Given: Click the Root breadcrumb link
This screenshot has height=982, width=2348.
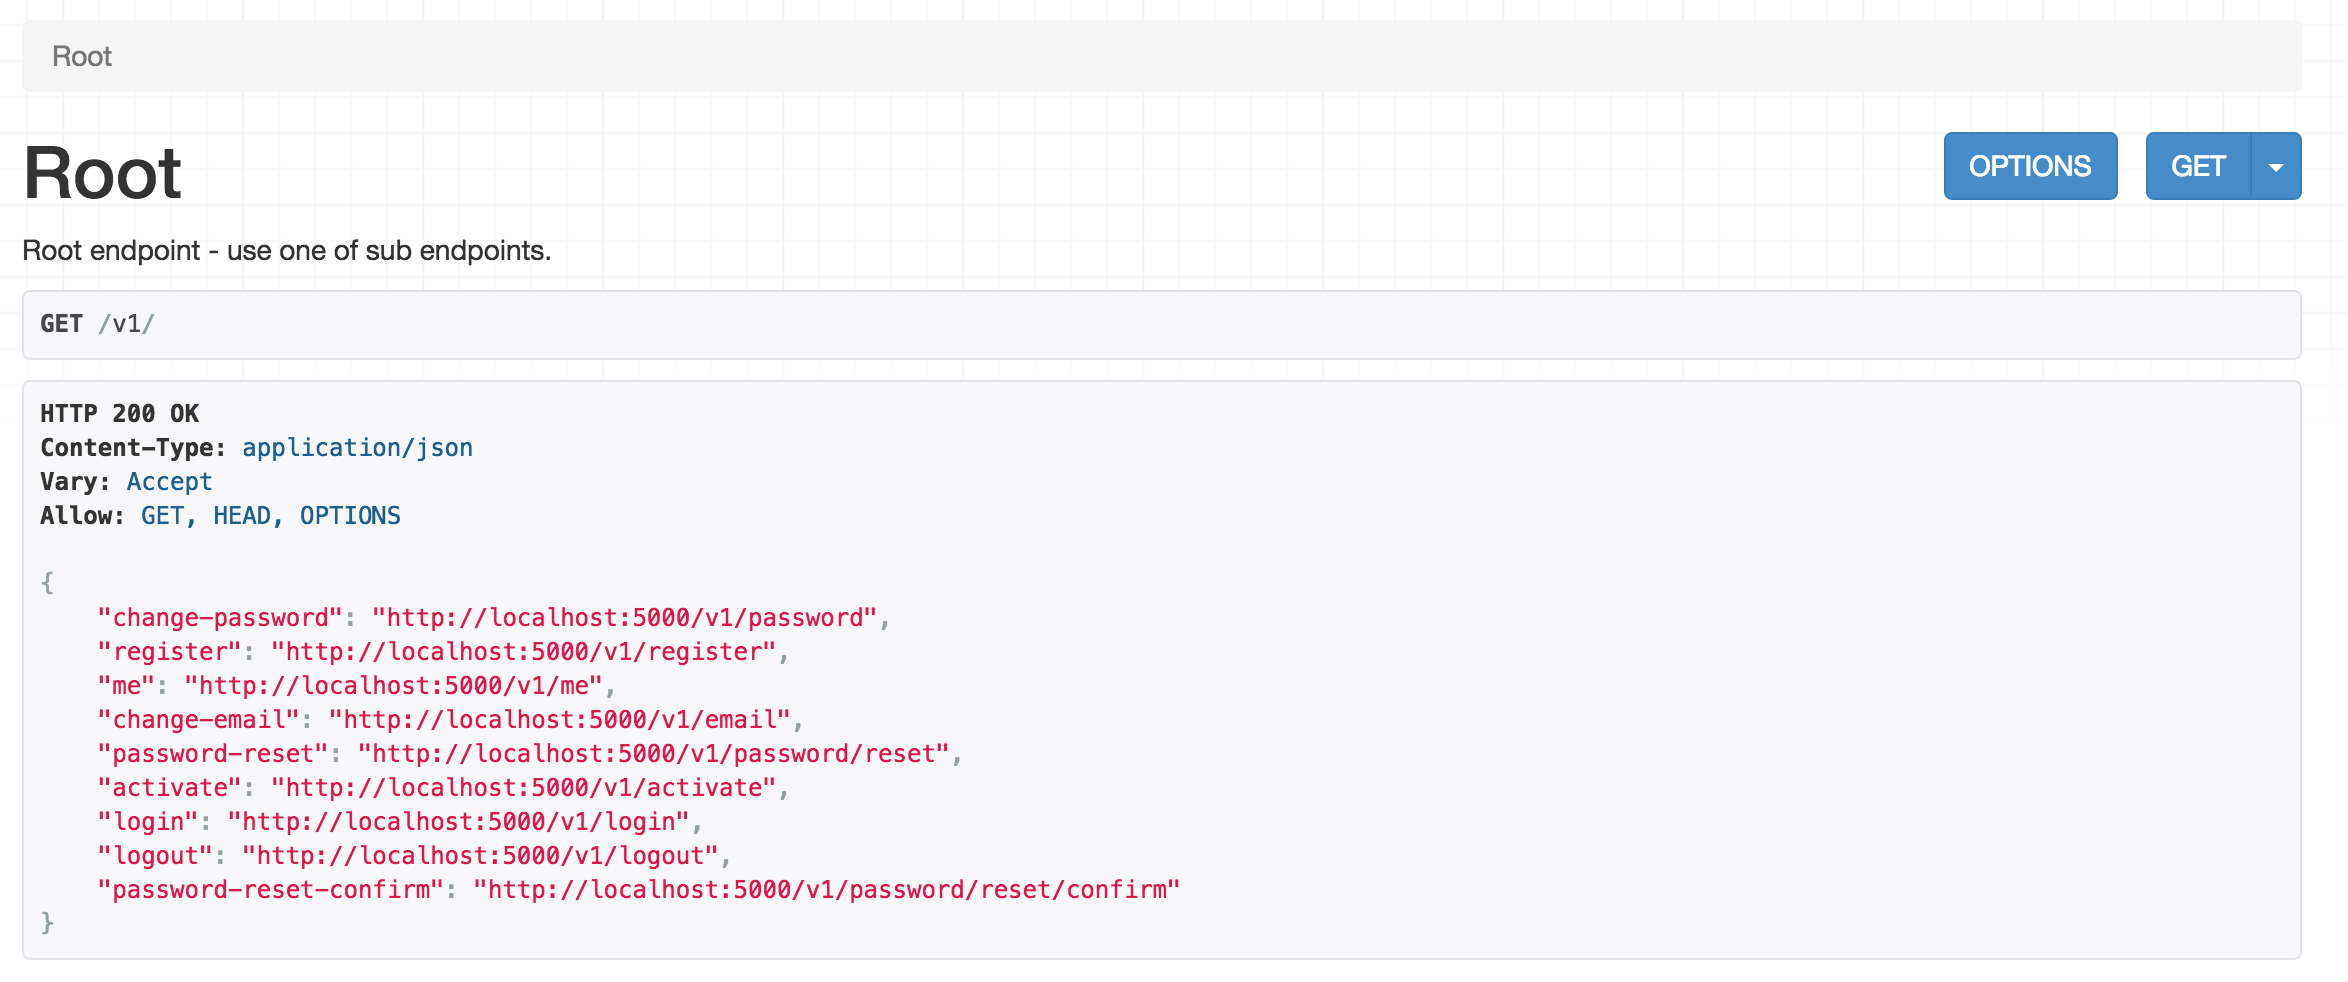Looking at the screenshot, I should tap(82, 57).
